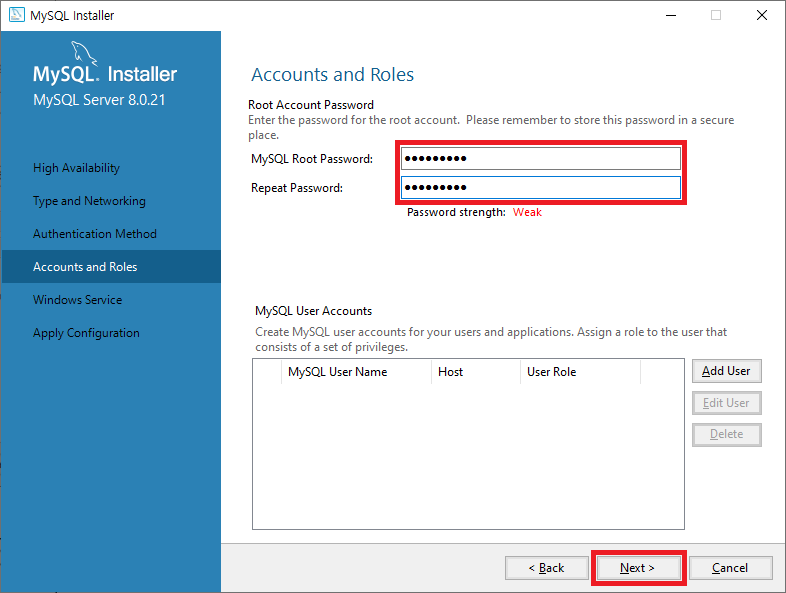
Task: Click the Accounts and Roles page heading
Action: (332, 75)
